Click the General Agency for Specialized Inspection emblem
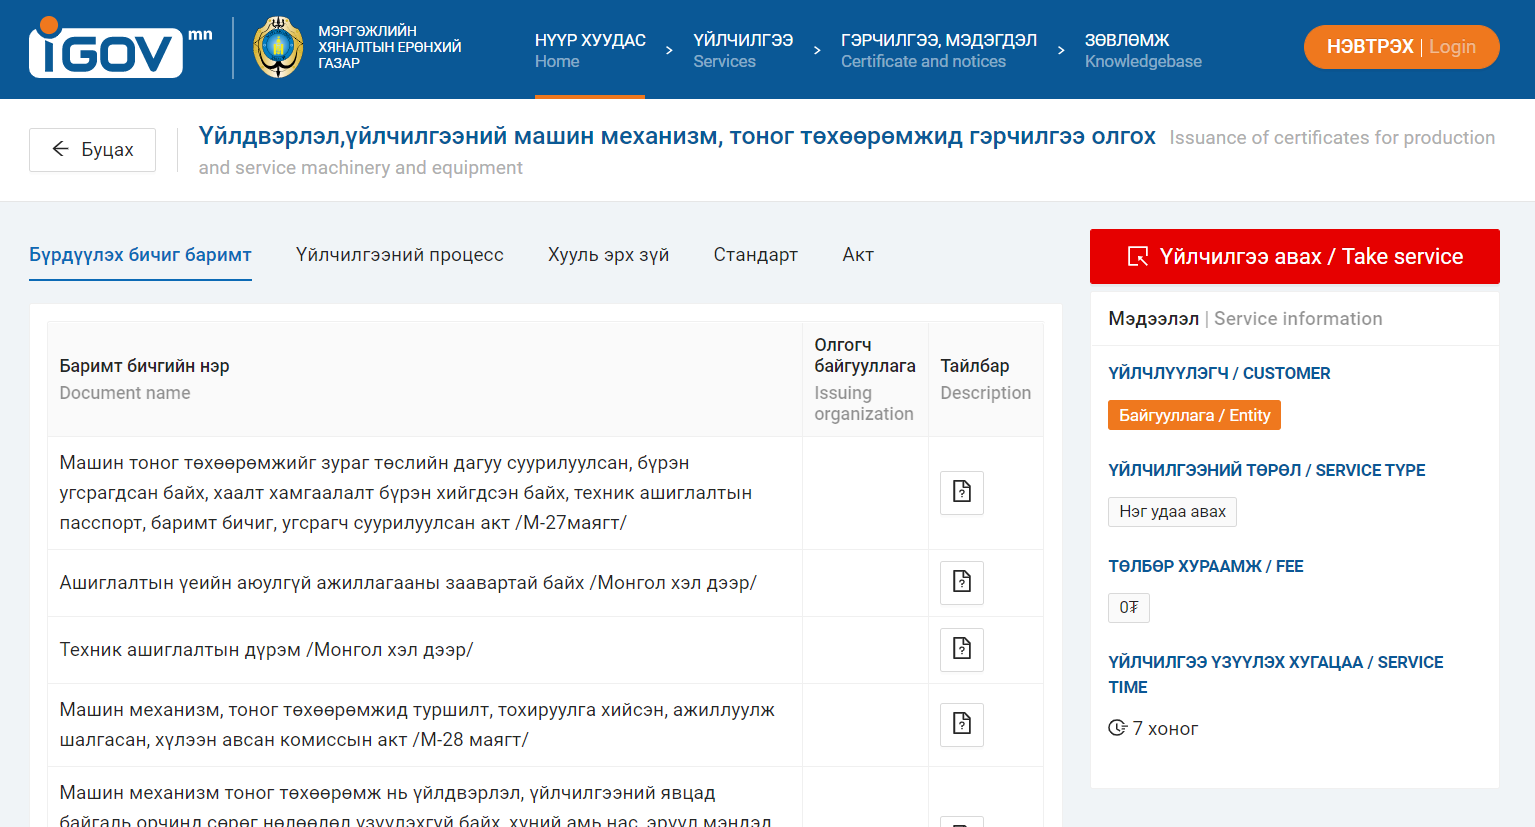 pyautogui.click(x=278, y=47)
